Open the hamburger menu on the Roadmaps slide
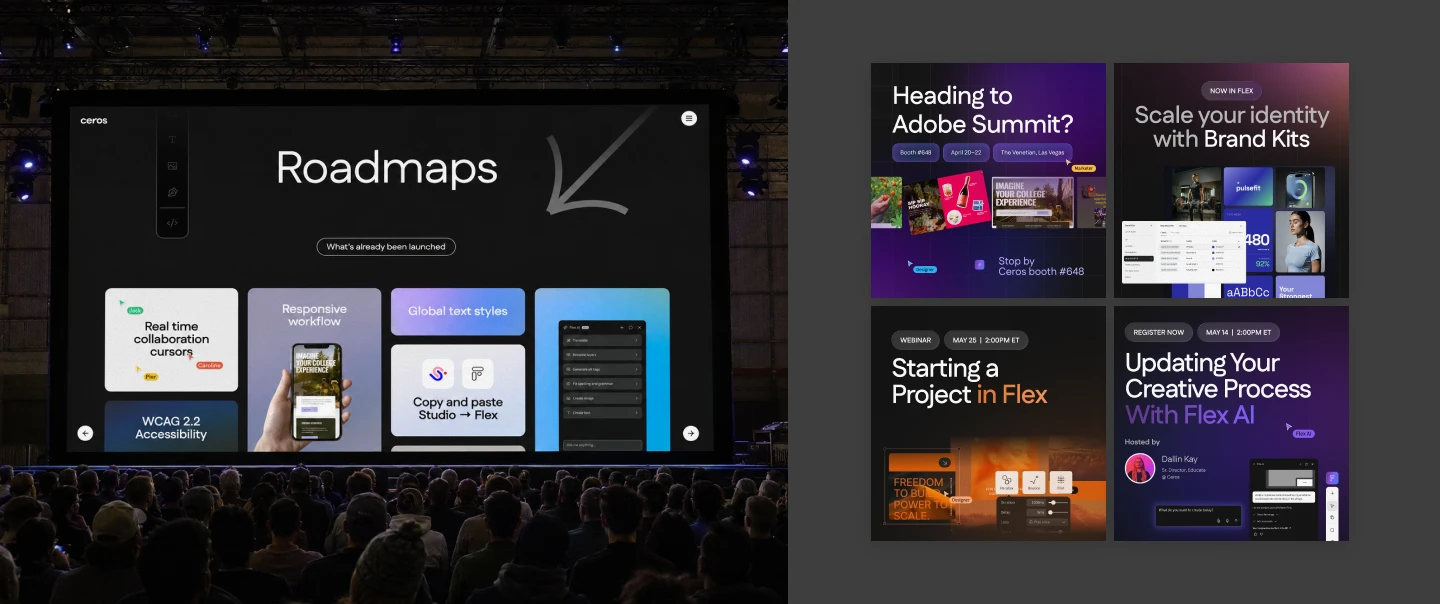The image size is (1440, 604). (x=689, y=118)
